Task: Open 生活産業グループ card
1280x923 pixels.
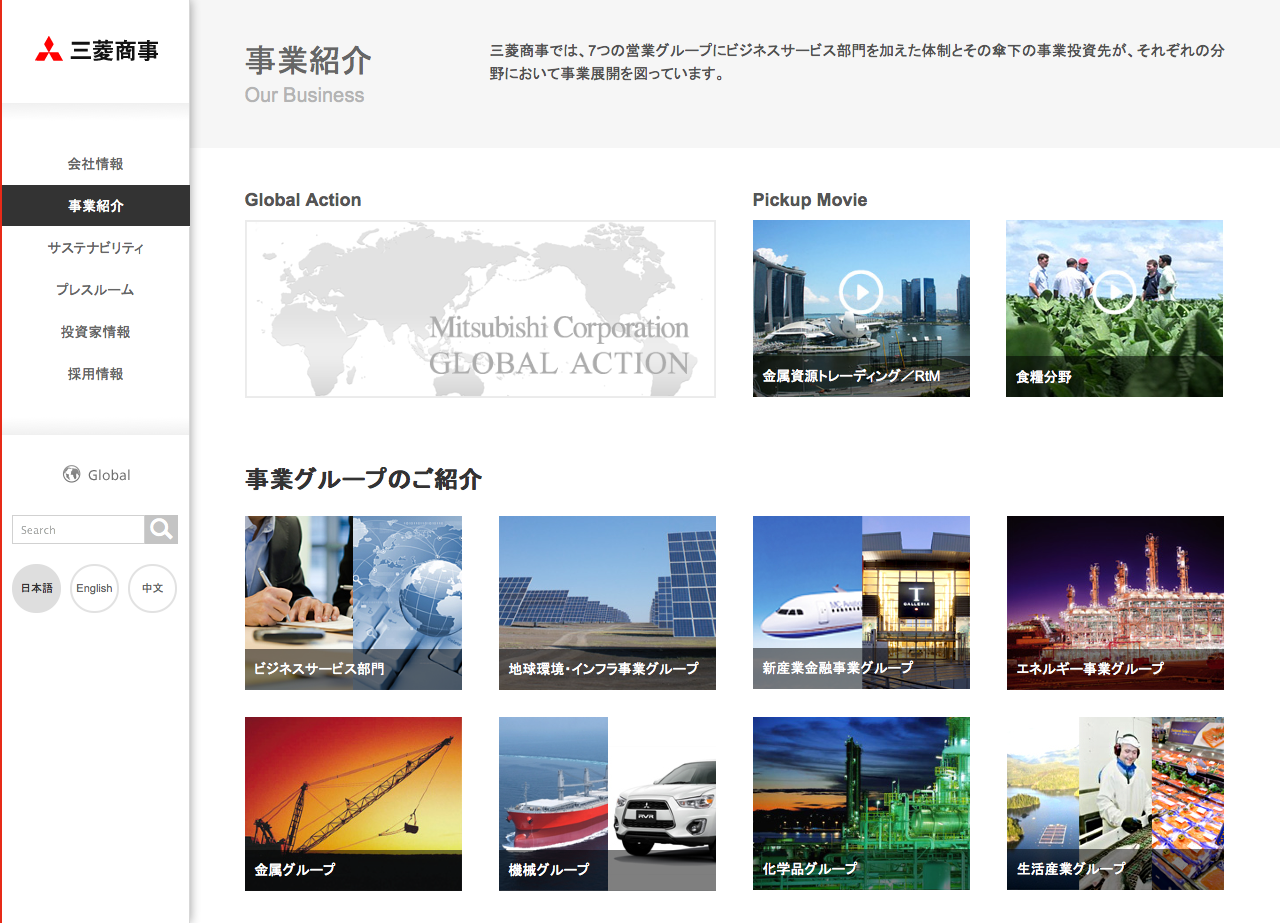Action: coord(1115,804)
